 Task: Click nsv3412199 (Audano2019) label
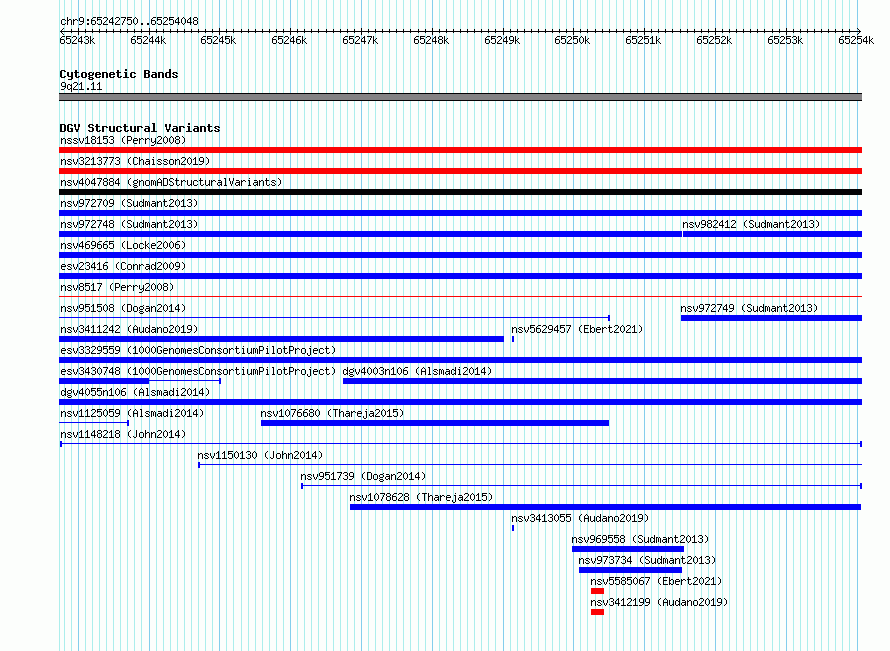(659, 602)
